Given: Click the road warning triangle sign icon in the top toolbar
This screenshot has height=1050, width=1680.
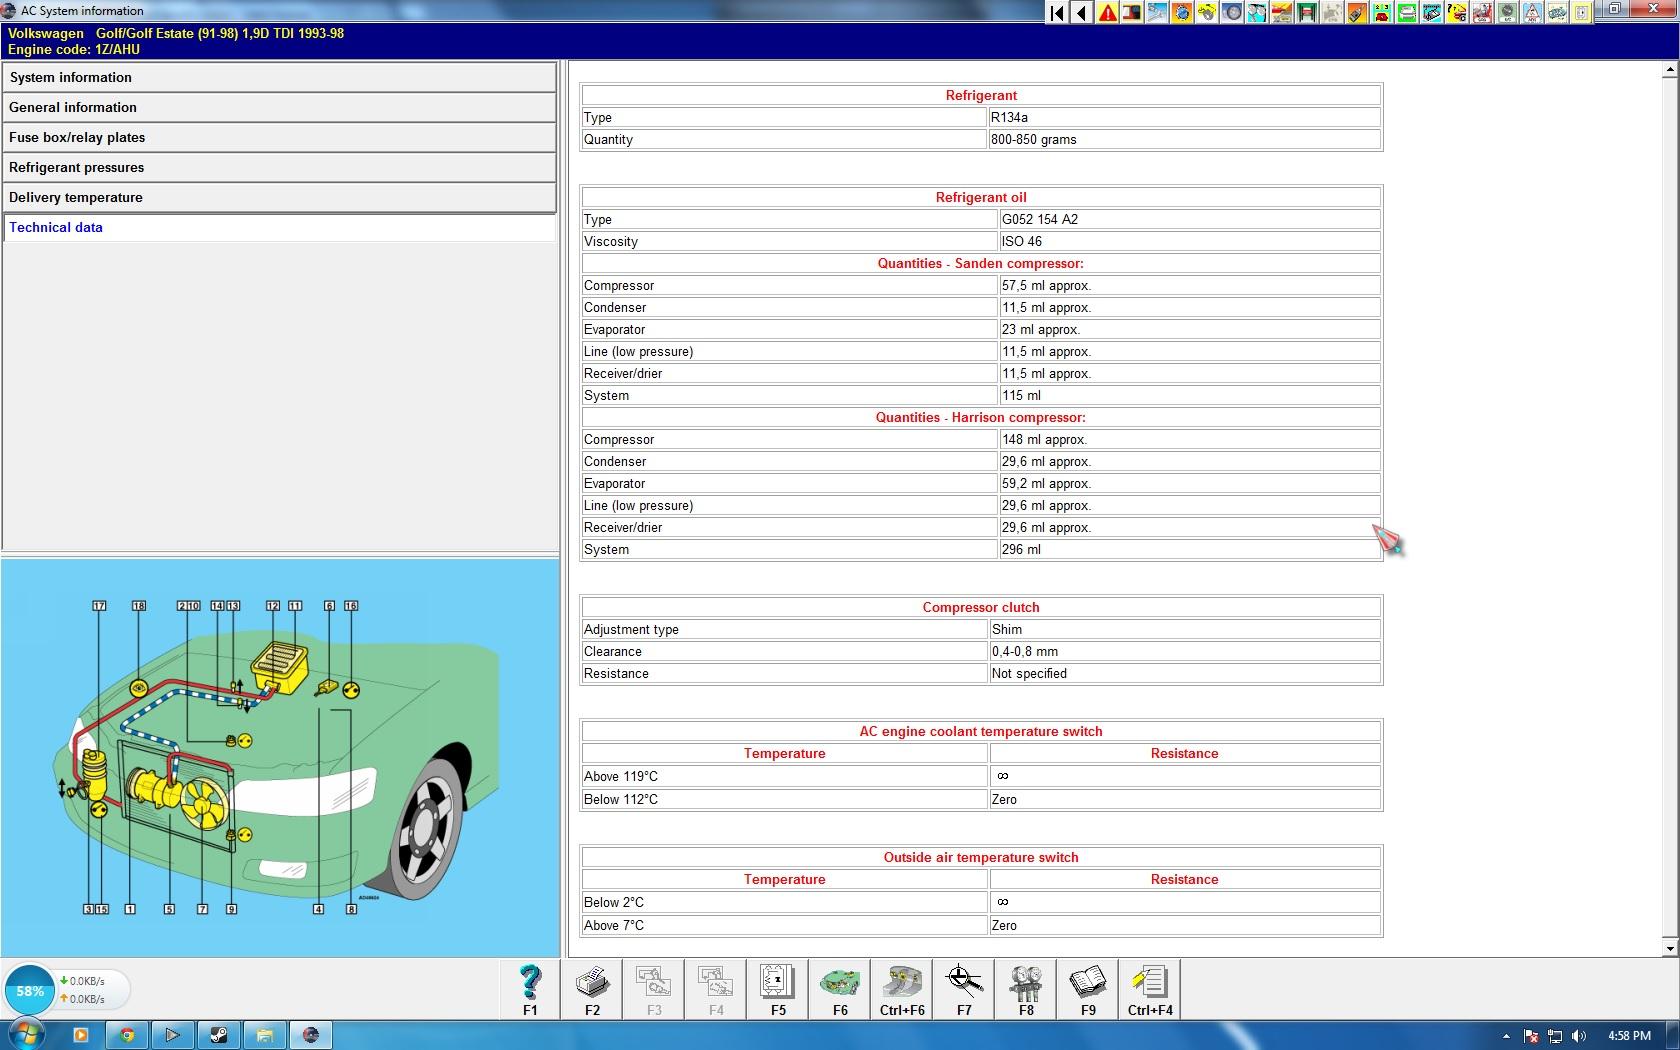Looking at the screenshot, I should coord(1533,12).
